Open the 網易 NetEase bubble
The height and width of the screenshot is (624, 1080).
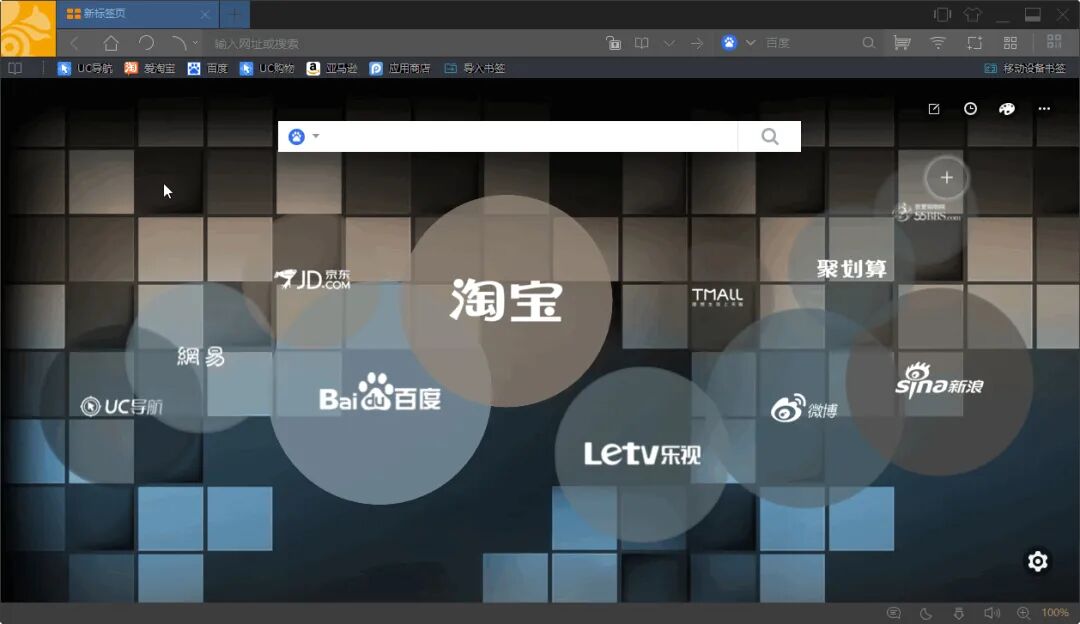pyautogui.click(x=200, y=357)
